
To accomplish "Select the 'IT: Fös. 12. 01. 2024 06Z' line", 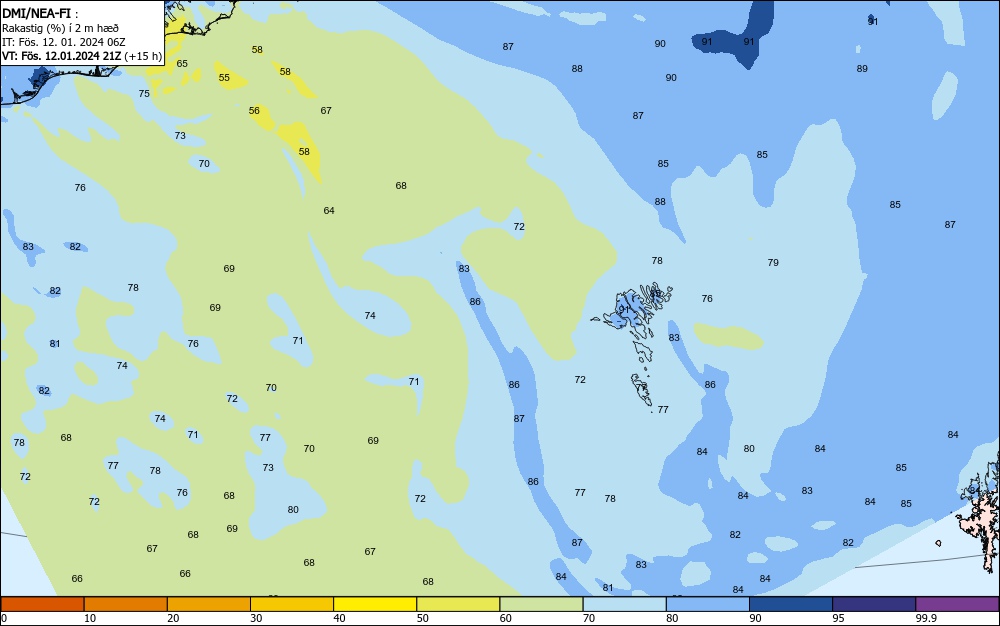I will click(x=64, y=42).
